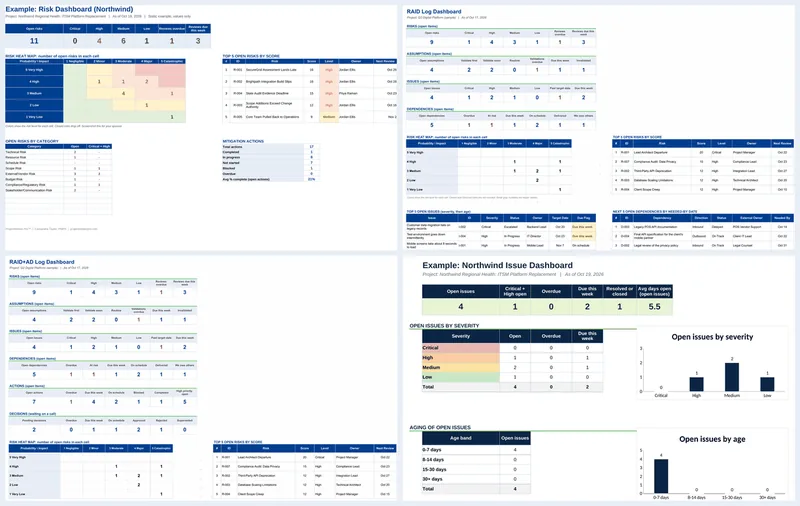
Task: Click the Medium bar in the severity chart
Action: coord(732,377)
